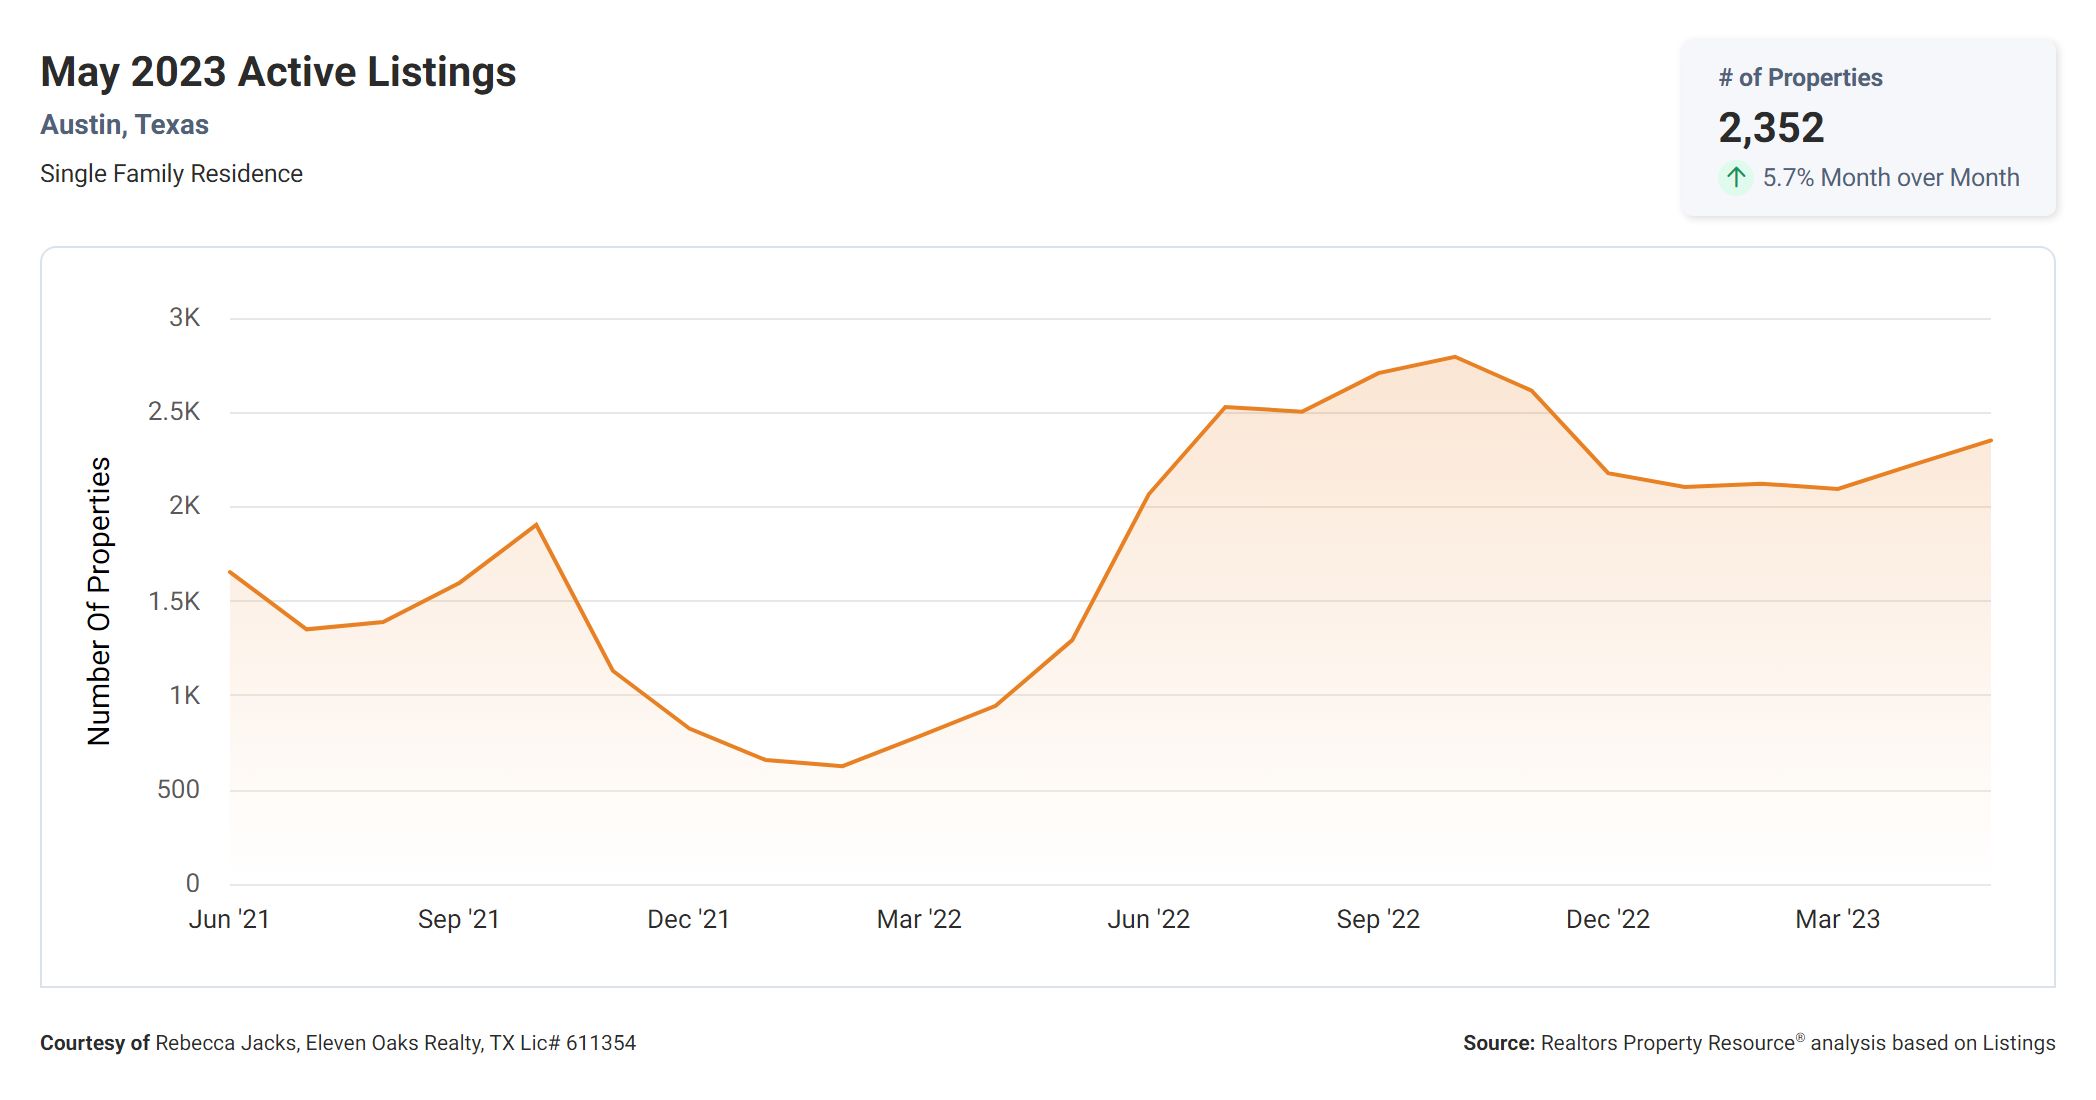Viewport: 2096px width, 1100px height.
Task: Click the Dec '21 x-axis label
Action: click(x=688, y=919)
